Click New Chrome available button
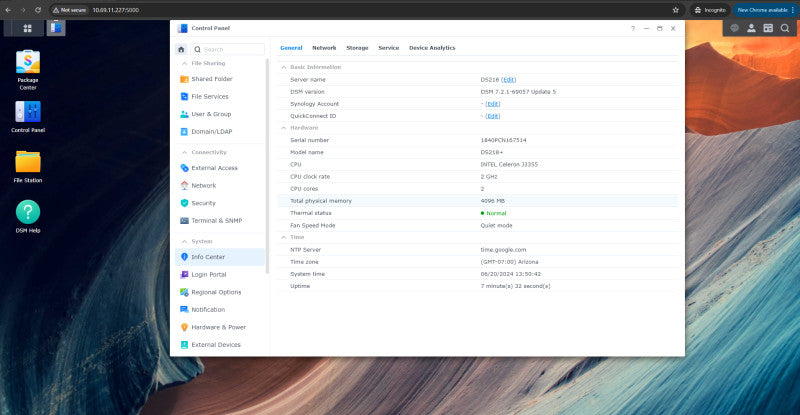This screenshot has width=800, height=415. (763, 10)
